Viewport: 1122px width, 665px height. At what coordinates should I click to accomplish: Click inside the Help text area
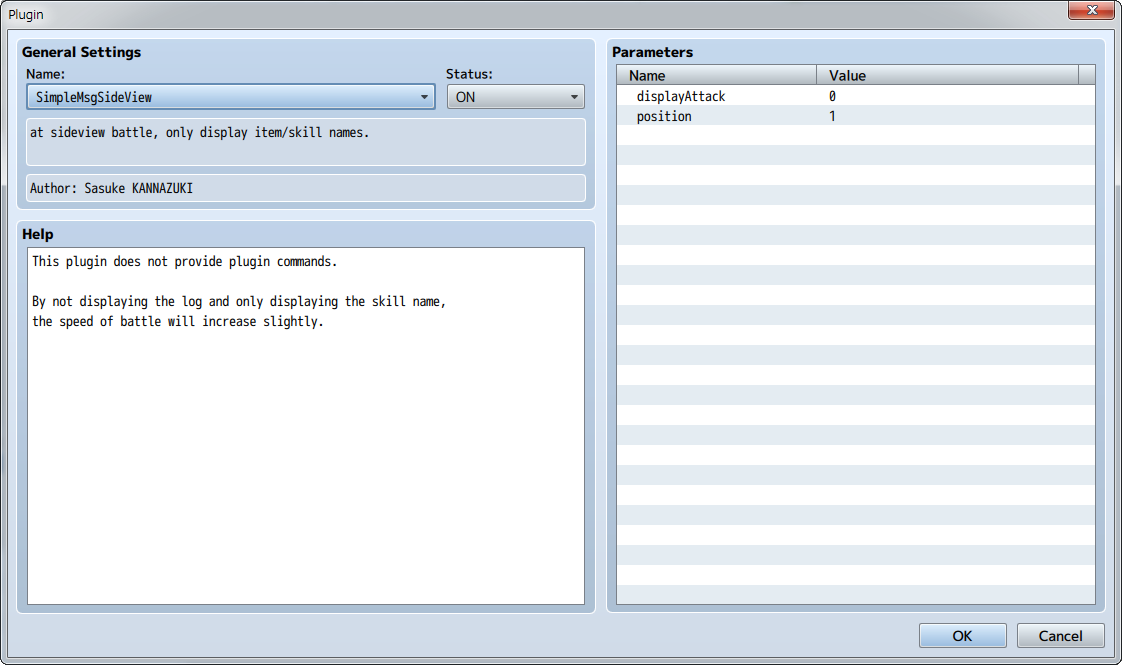[x=306, y=426]
